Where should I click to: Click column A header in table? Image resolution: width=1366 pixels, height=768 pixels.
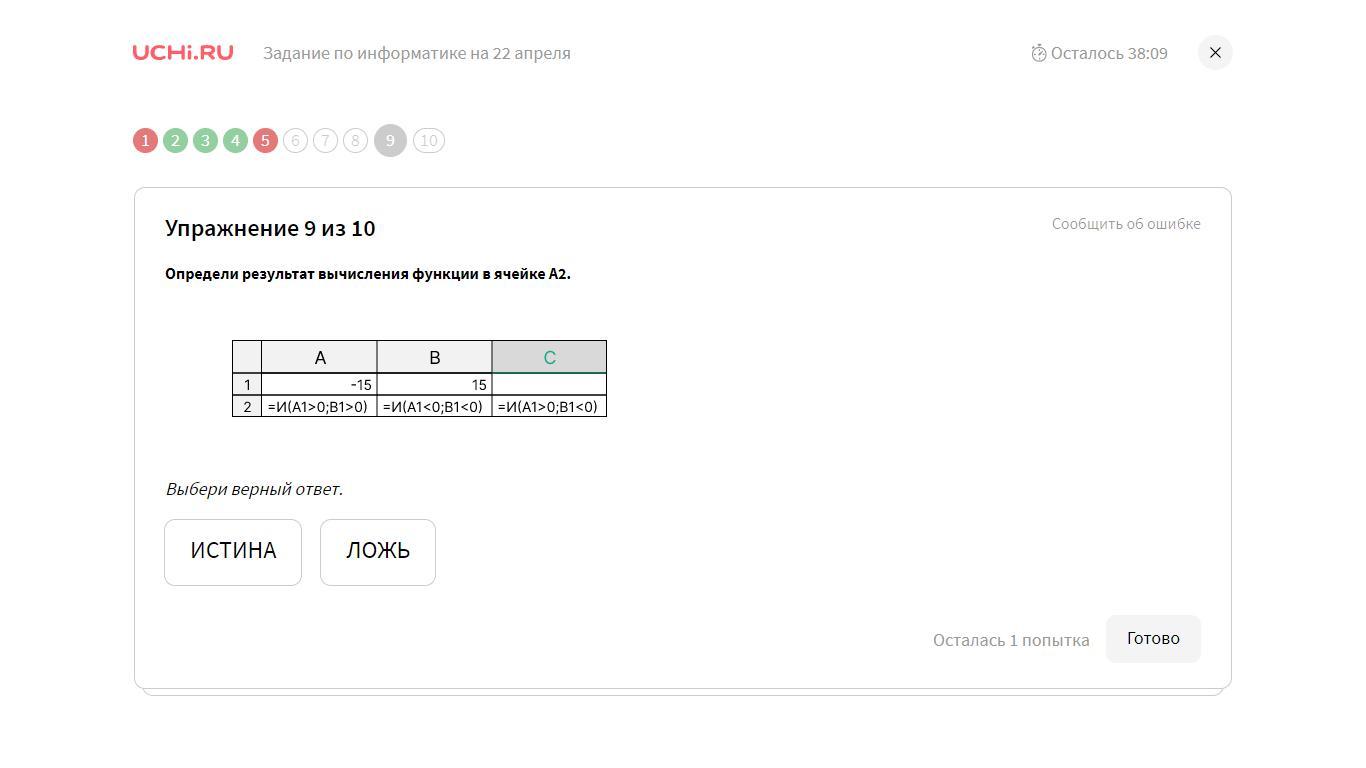click(x=319, y=357)
